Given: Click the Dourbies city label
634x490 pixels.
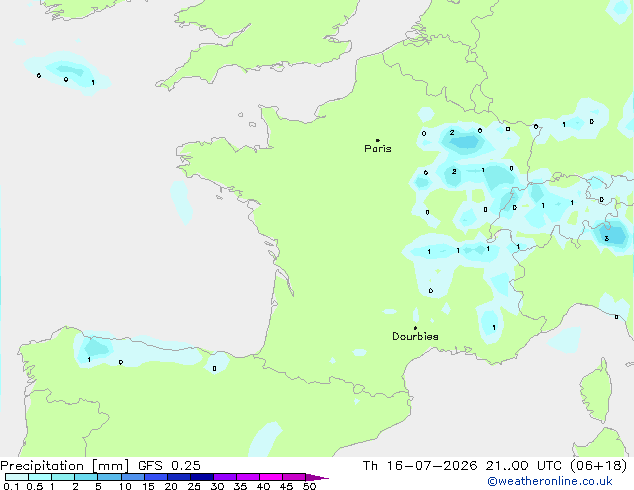Looking at the screenshot, I should (x=415, y=336).
